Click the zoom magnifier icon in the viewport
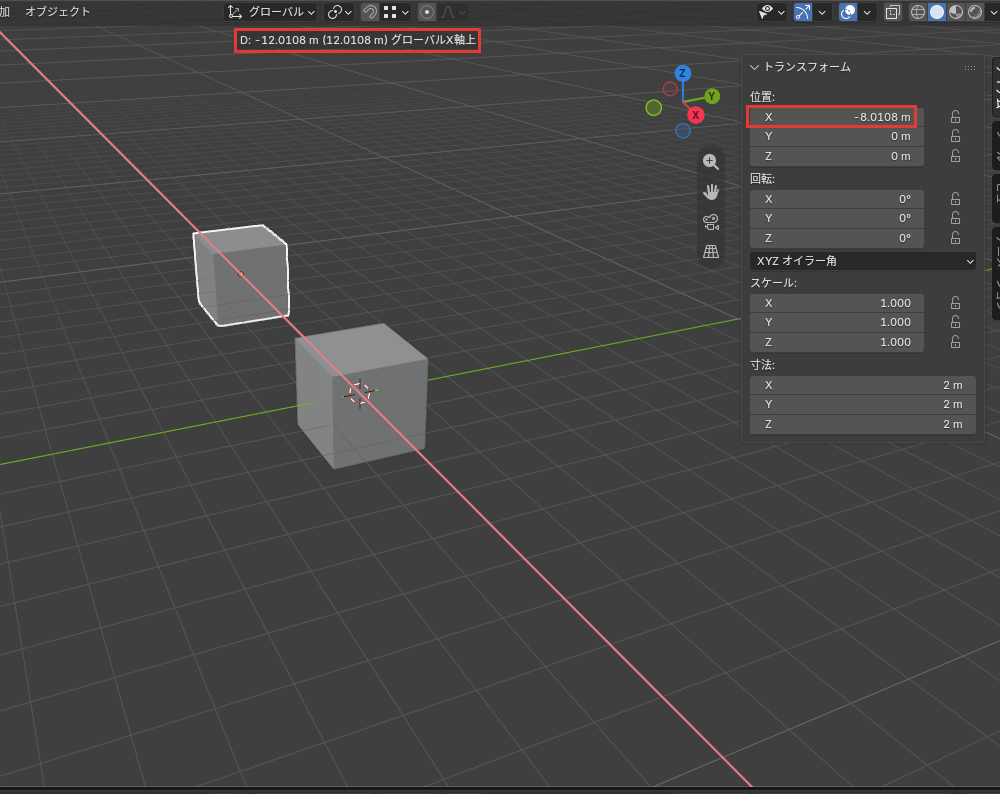 pyautogui.click(x=710, y=162)
